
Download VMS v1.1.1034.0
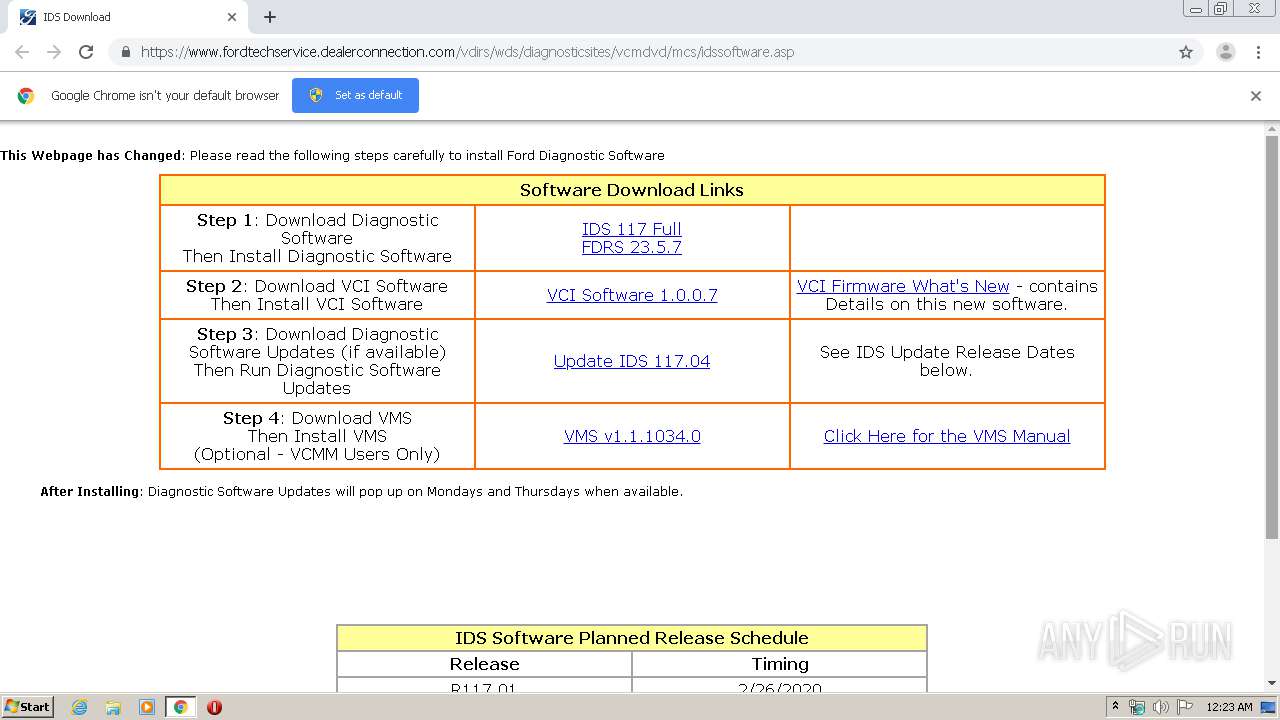click(632, 436)
